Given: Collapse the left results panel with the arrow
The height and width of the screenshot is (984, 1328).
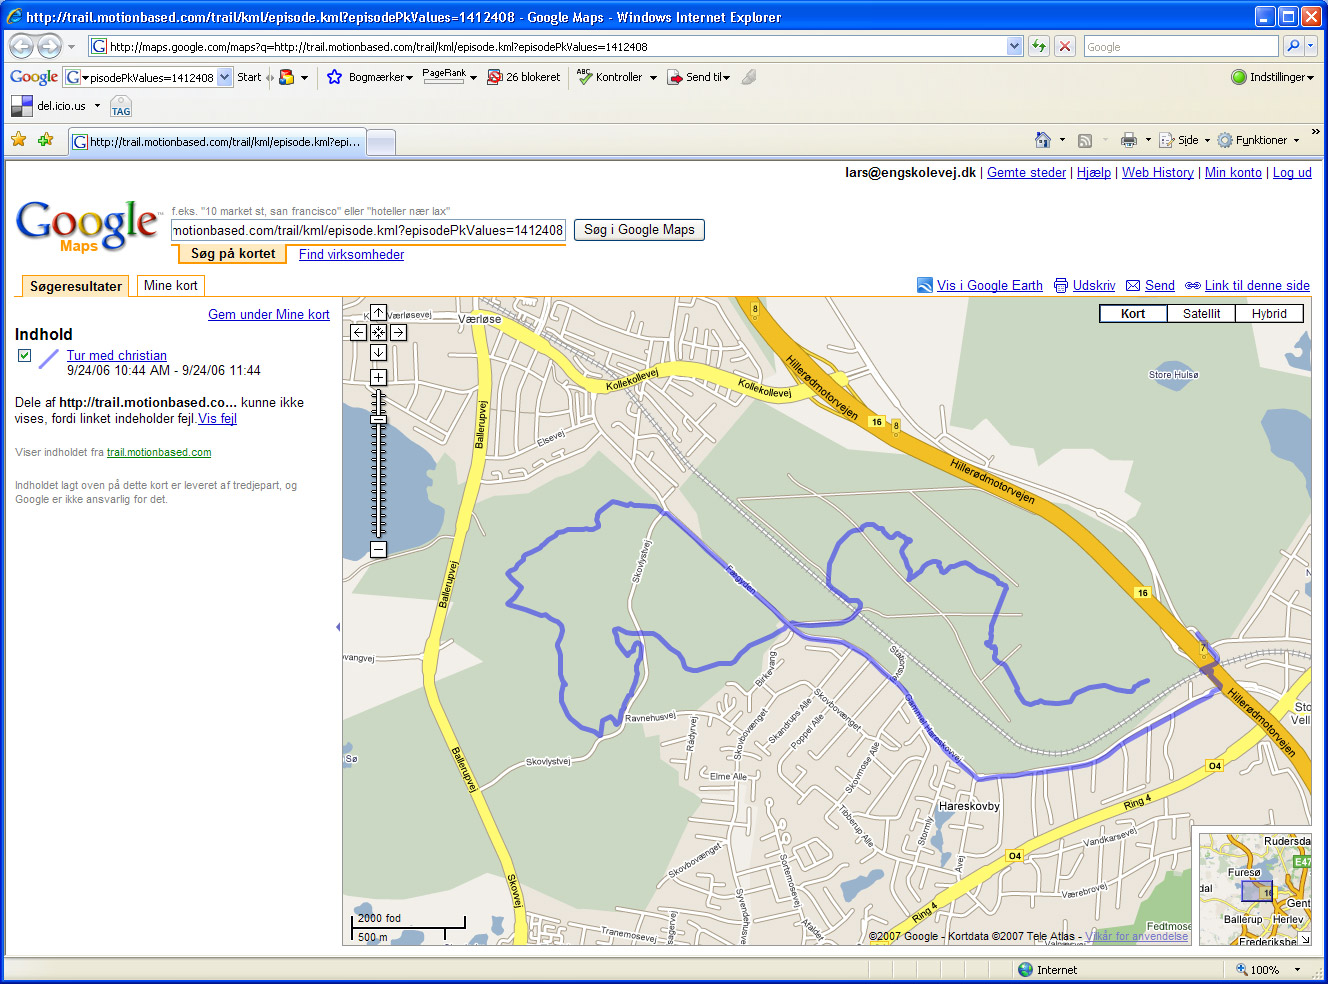Looking at the screenshot, I should pyautogui.click(x=338, y=627).
